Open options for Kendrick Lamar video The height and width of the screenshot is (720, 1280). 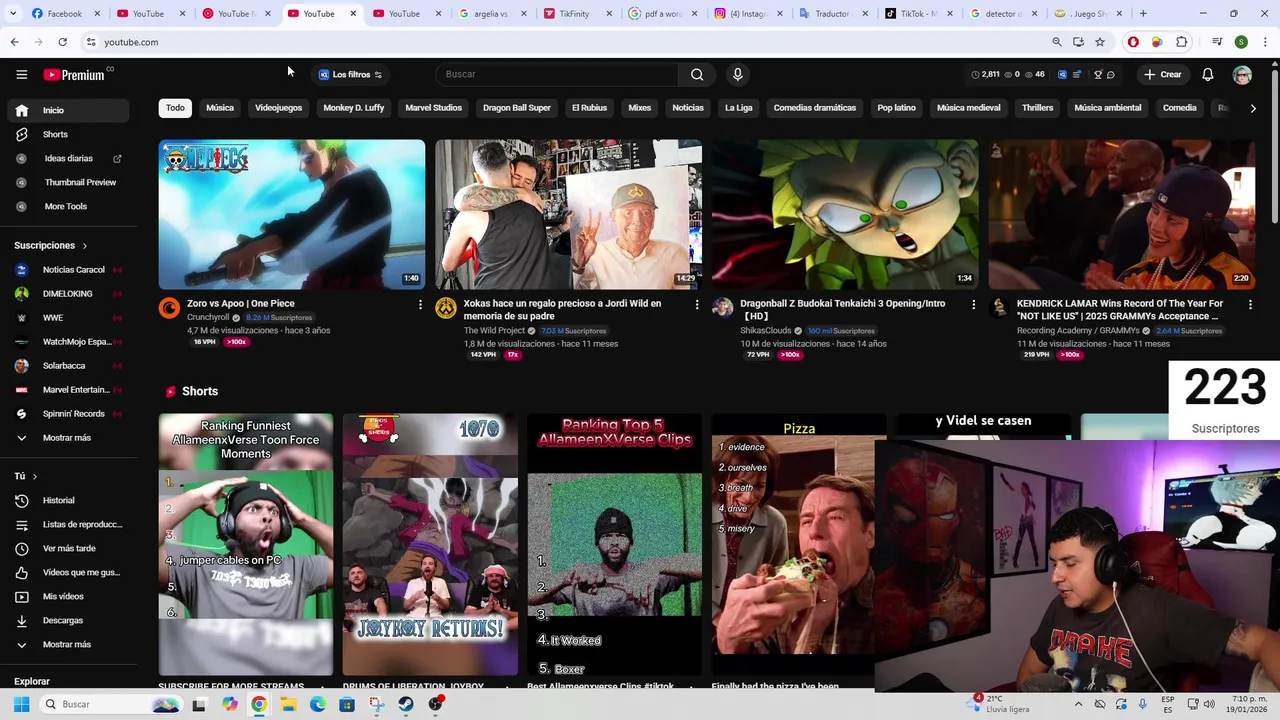pyautogui.click(x=1250, y=304)
